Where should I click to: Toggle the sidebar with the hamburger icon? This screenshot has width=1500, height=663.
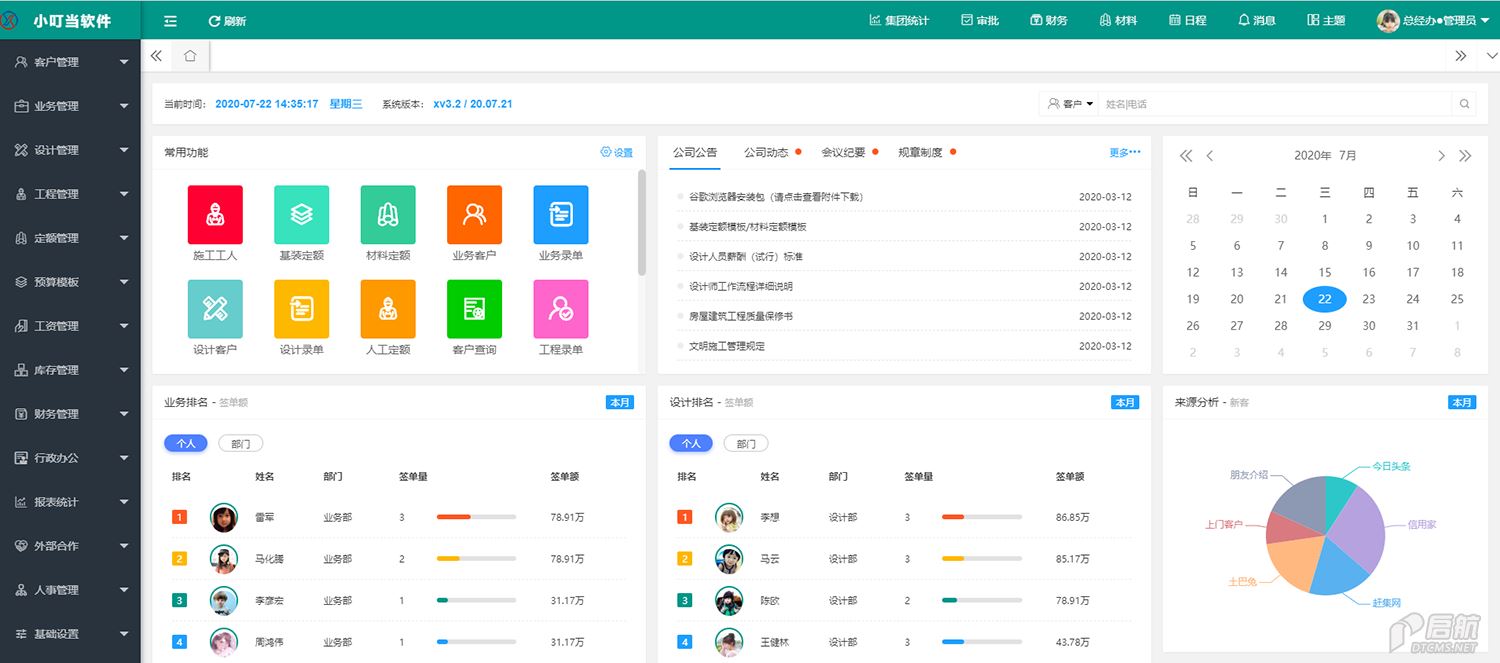[x=170, y=21]
